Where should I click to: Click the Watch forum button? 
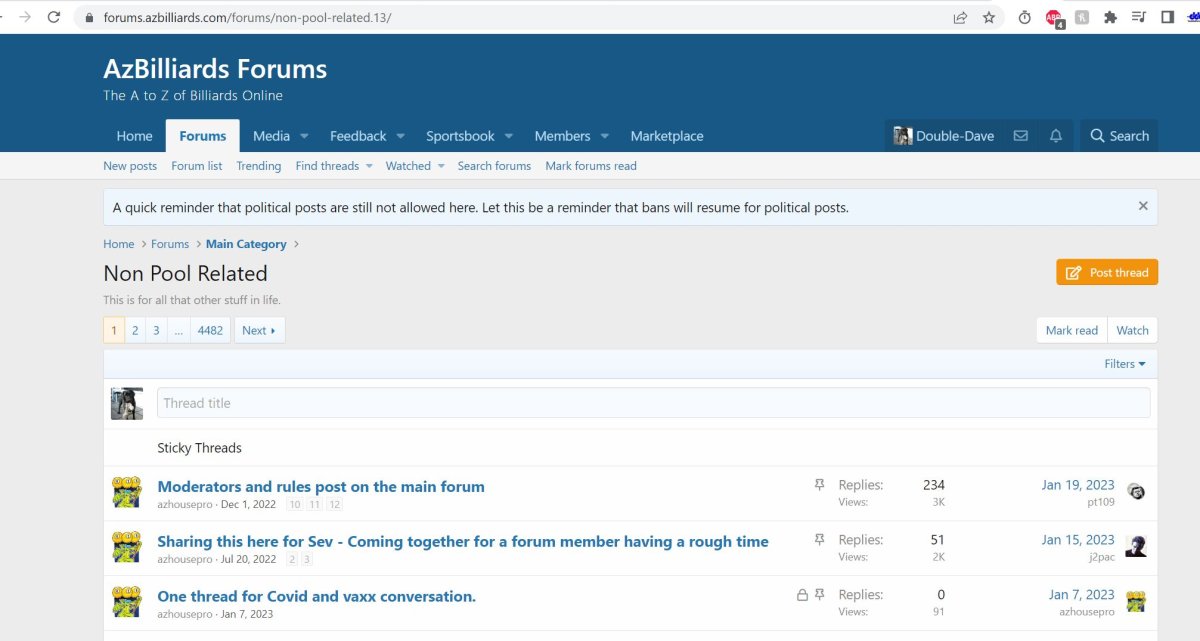pyautogui.click(x=1132, y=330)
